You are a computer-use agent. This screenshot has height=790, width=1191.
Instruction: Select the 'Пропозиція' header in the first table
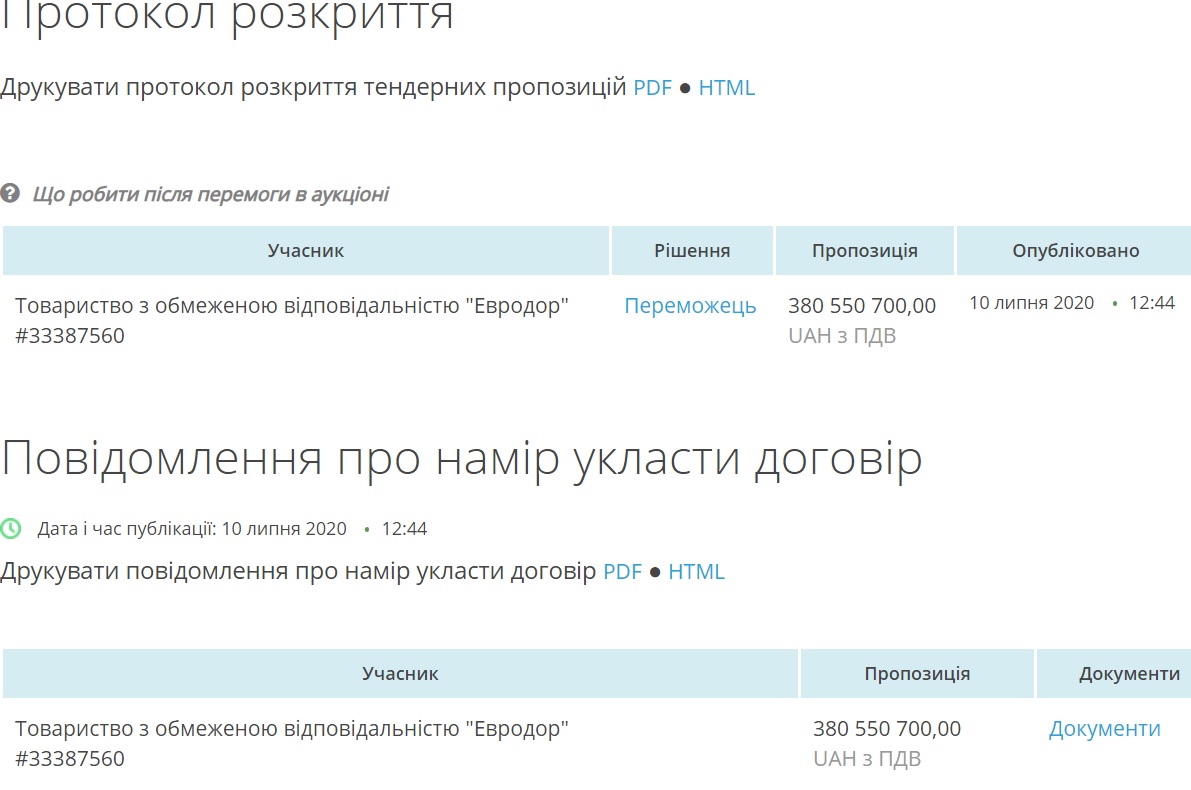click(864, 251)
